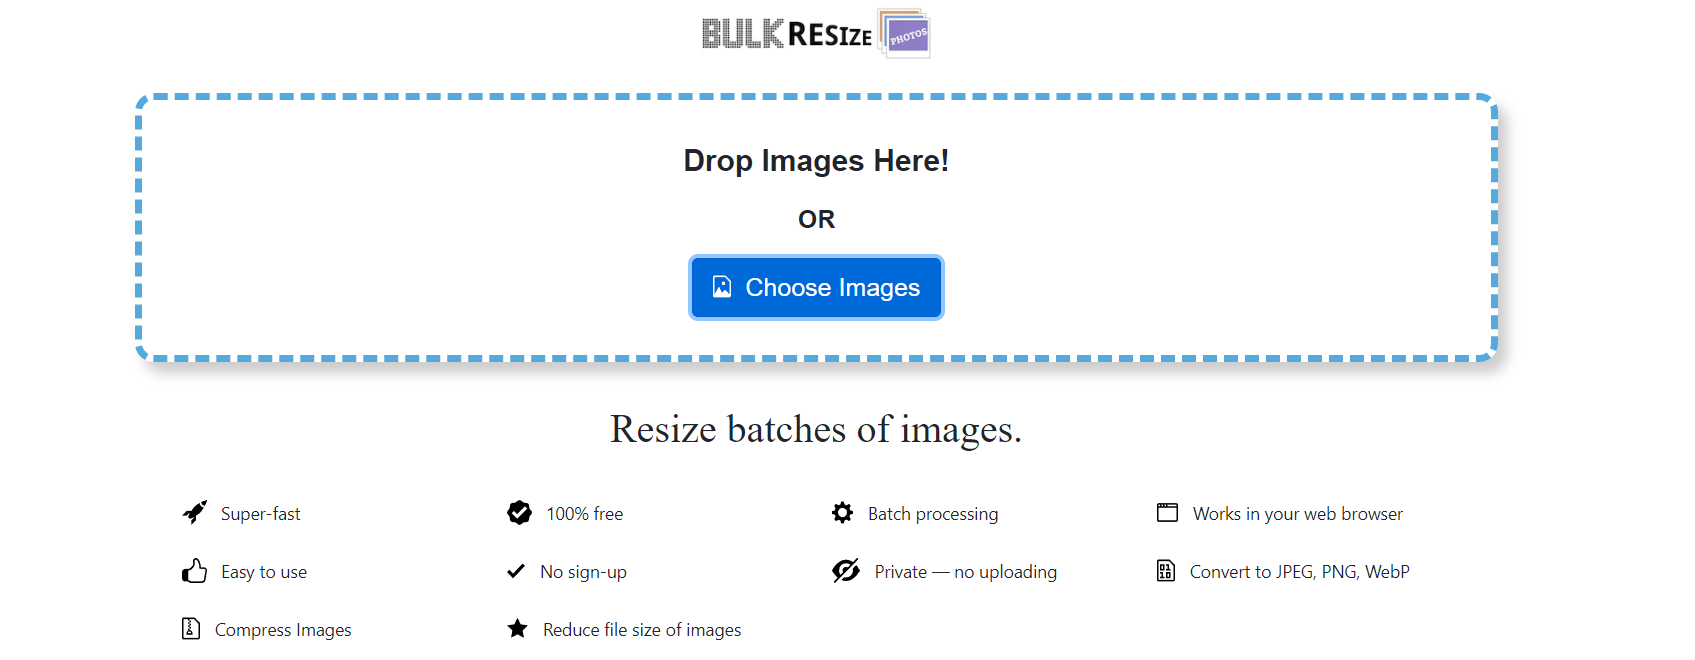Click the Drop Images Here heading
The image size is (1695, 660).
click(816, 160)
